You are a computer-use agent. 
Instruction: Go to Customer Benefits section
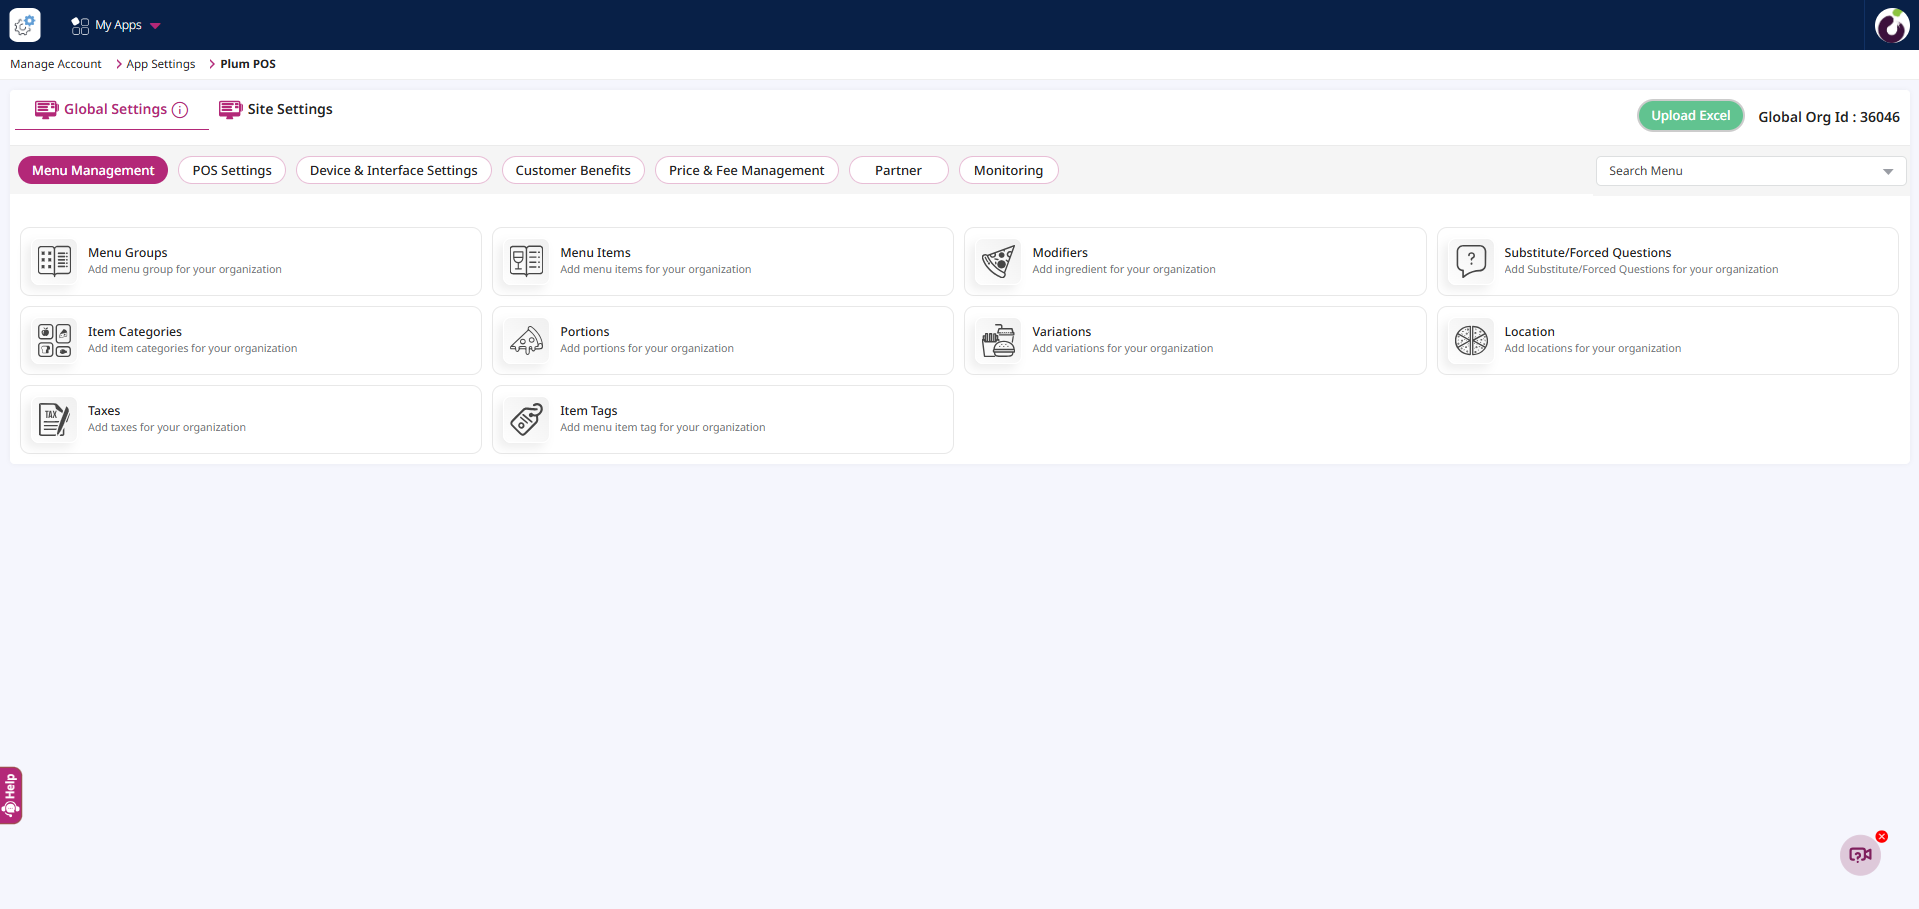point(573,171)
